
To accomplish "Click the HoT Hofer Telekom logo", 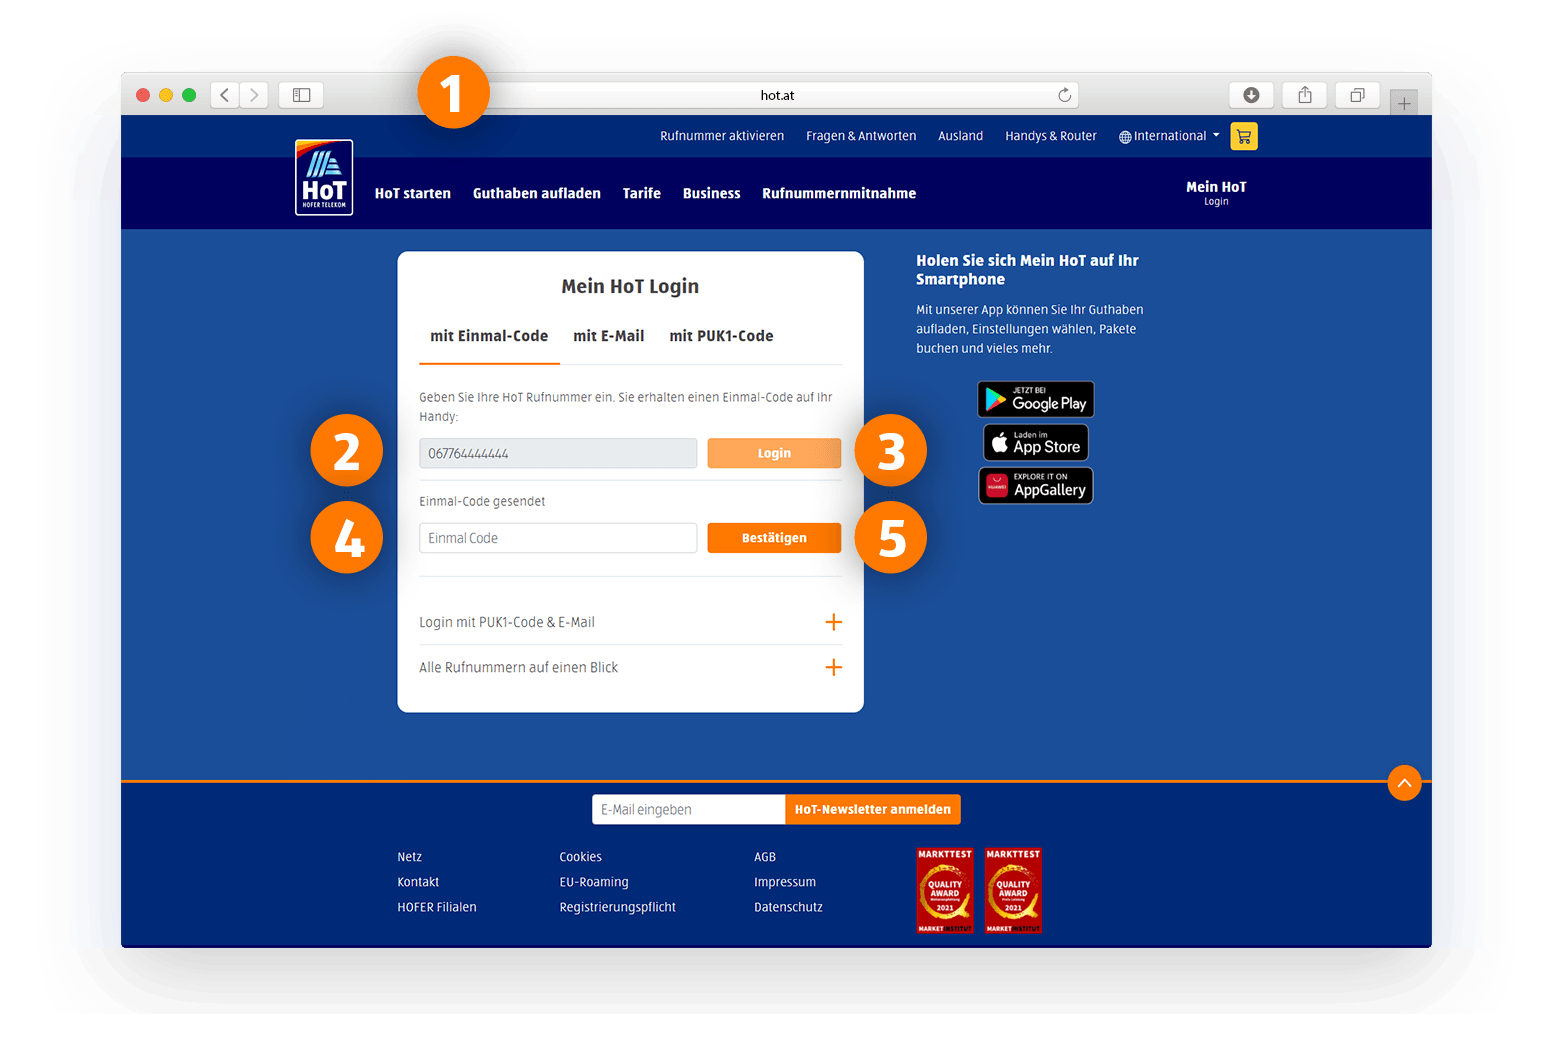I will click(x=324, y=177).
